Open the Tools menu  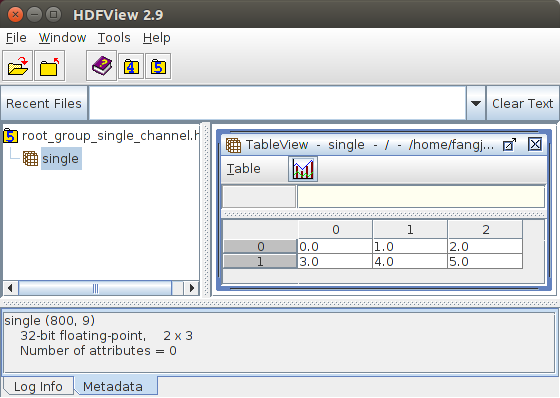tap(114, 38)
